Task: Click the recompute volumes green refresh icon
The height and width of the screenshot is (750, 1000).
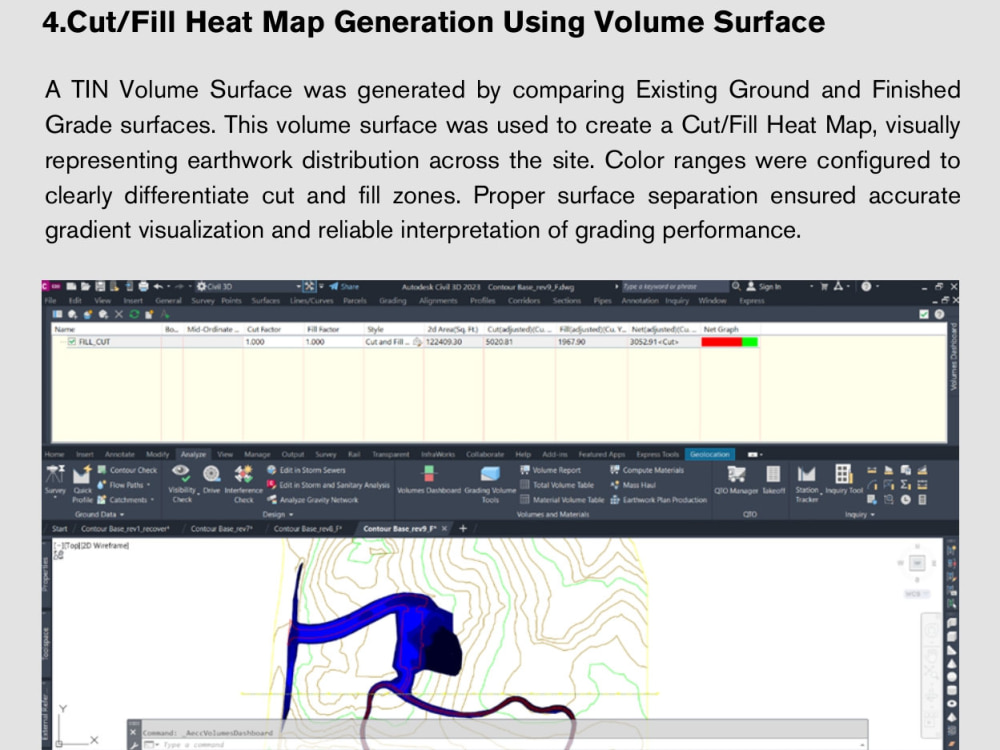Action: [134, 314]
